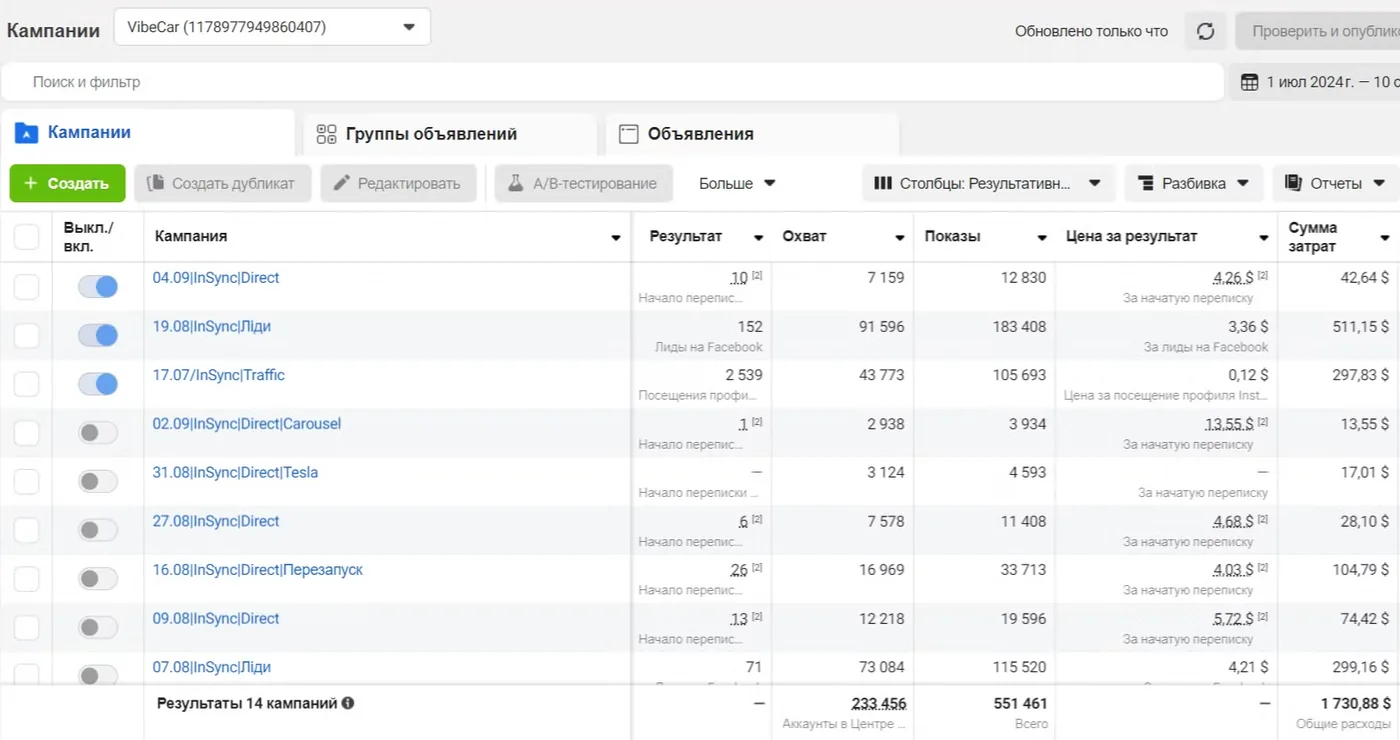
Task: Tick the checkbox for 16.08|InSync|Direct|Перезапуск row
Action: 26,579
